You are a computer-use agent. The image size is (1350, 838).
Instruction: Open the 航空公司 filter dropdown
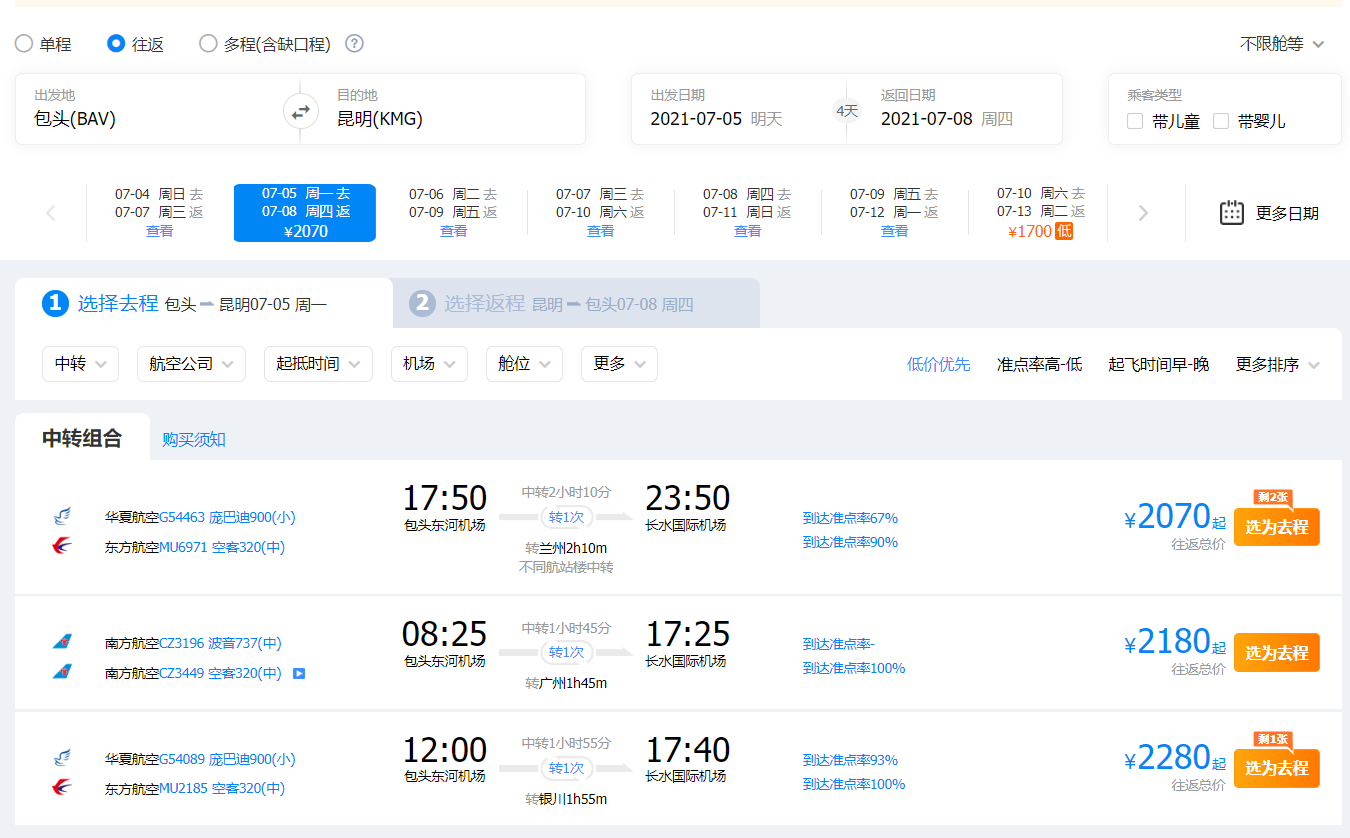click(190, 364)
